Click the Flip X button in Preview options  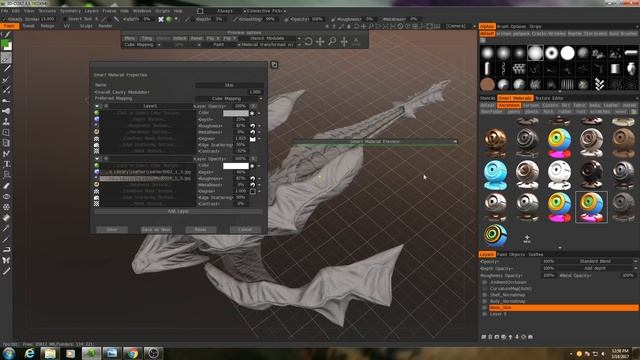pos(213,38)
